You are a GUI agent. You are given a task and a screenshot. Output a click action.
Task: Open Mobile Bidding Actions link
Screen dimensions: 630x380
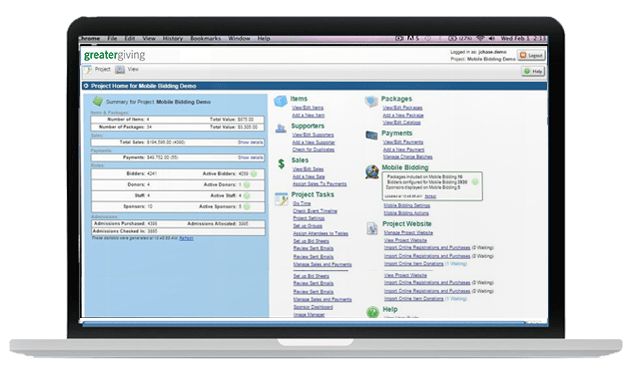point(406,213)
